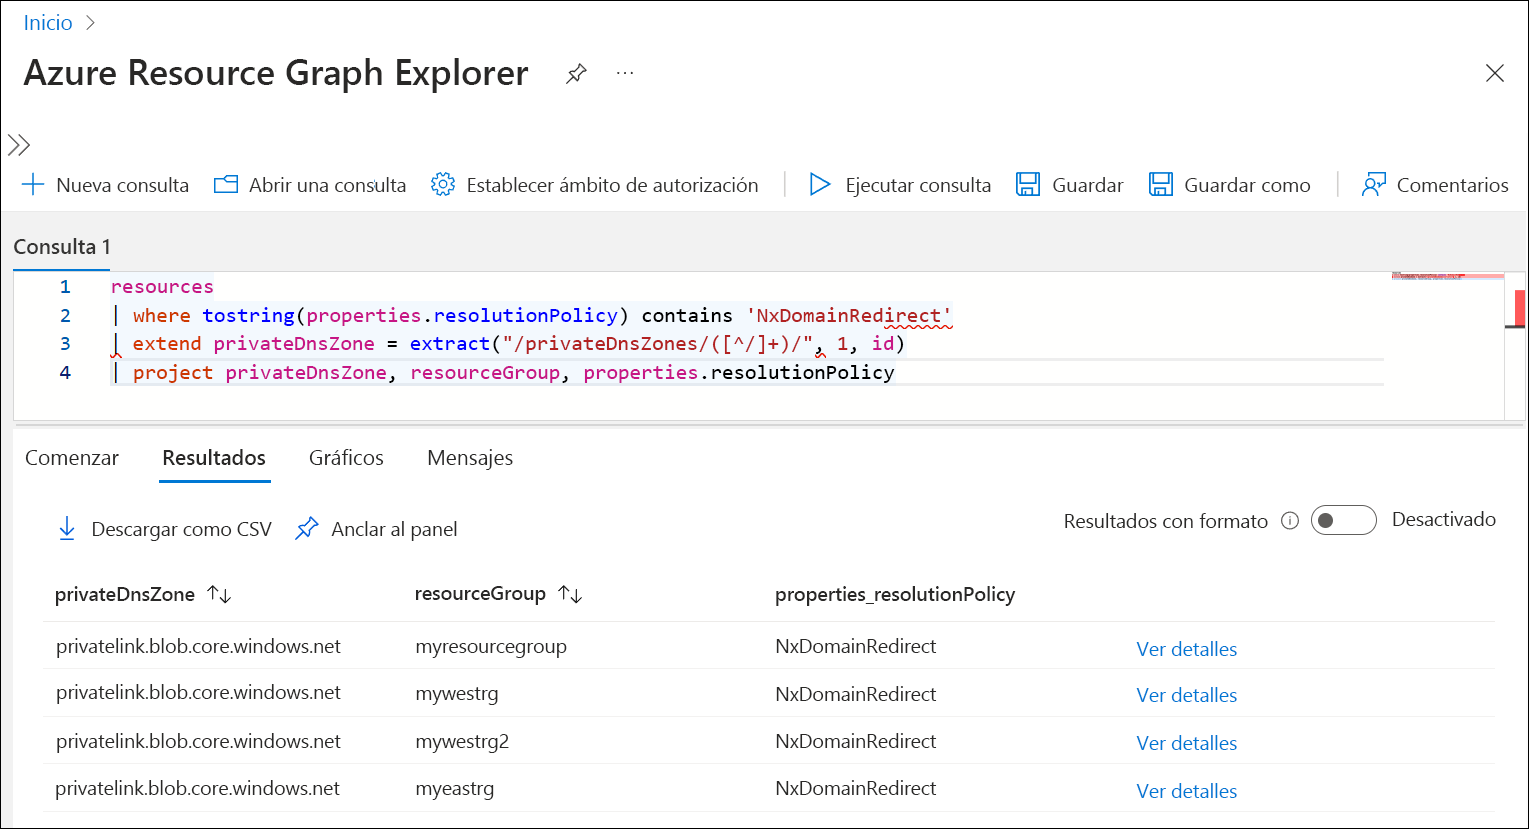Click the properties_resolutionPolicy column header
This screenshot has width=1529, height=829.
[x=895, y=594]
